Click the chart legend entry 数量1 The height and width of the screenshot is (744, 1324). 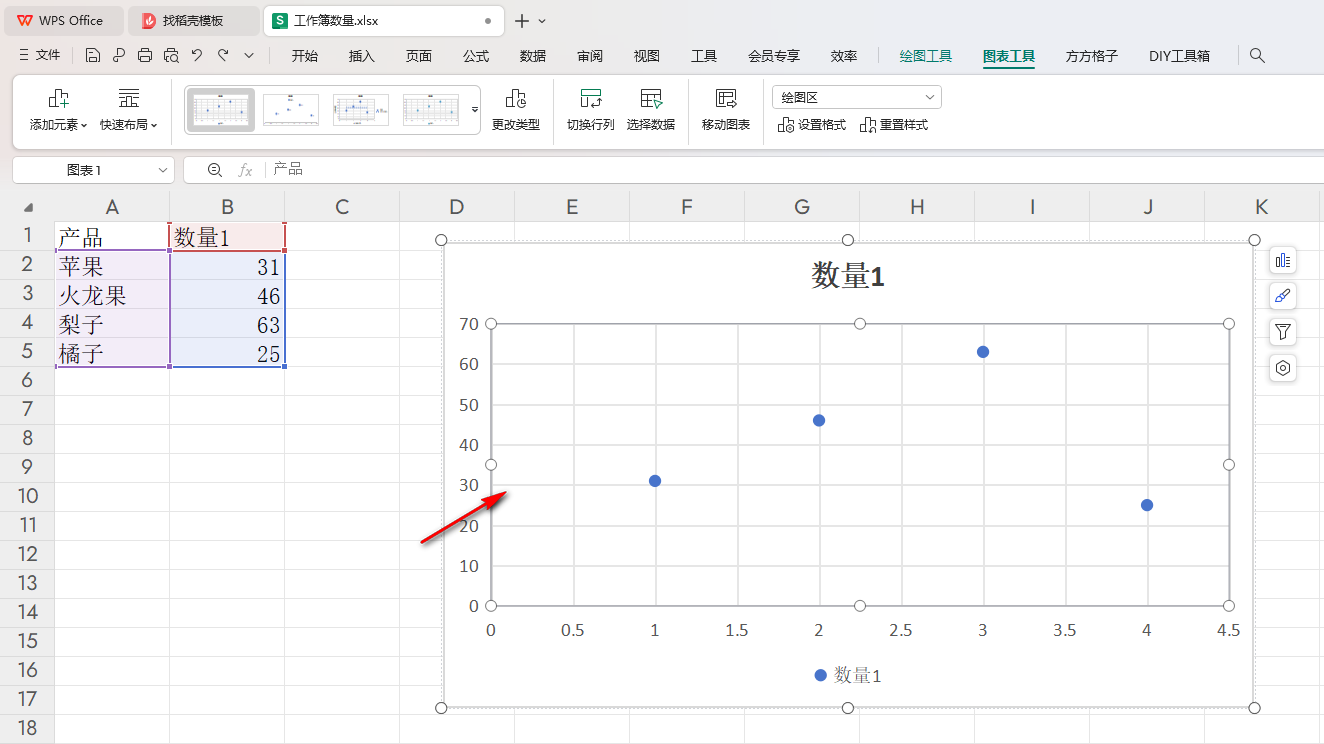coord(848,675)
